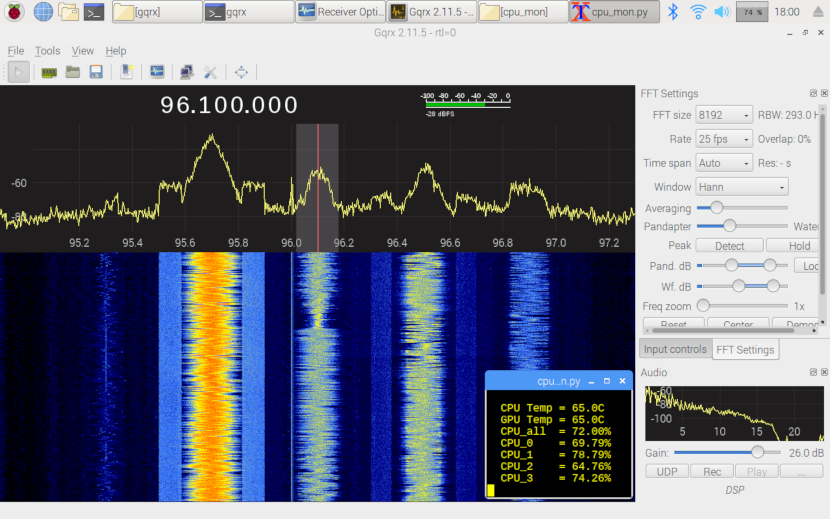Toggle the Peak Detect button
830x519 pixels.
coord(729,246)
